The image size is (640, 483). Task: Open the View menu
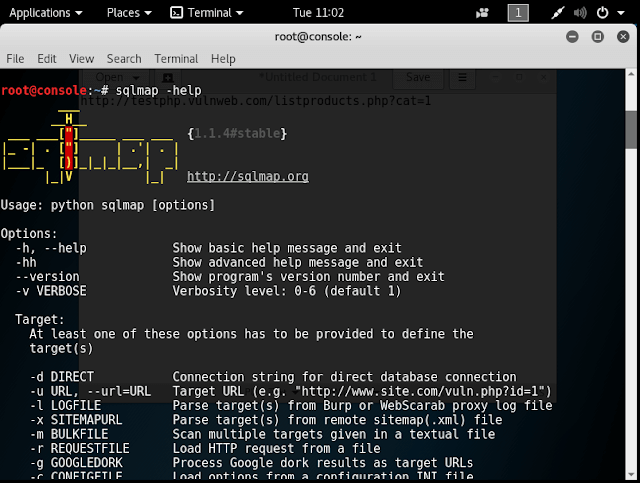[x=81, y=59]
